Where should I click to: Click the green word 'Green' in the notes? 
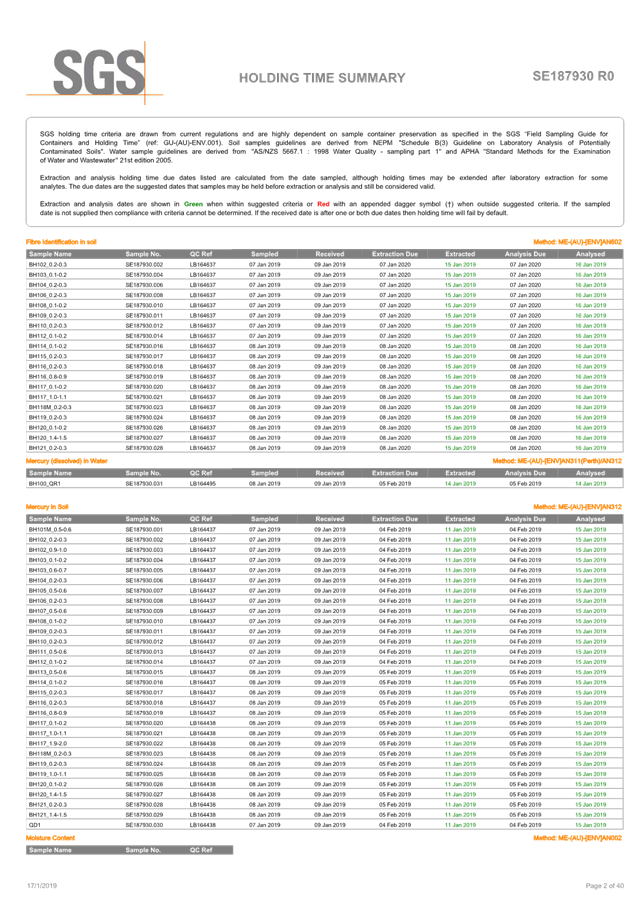(193, 204)
